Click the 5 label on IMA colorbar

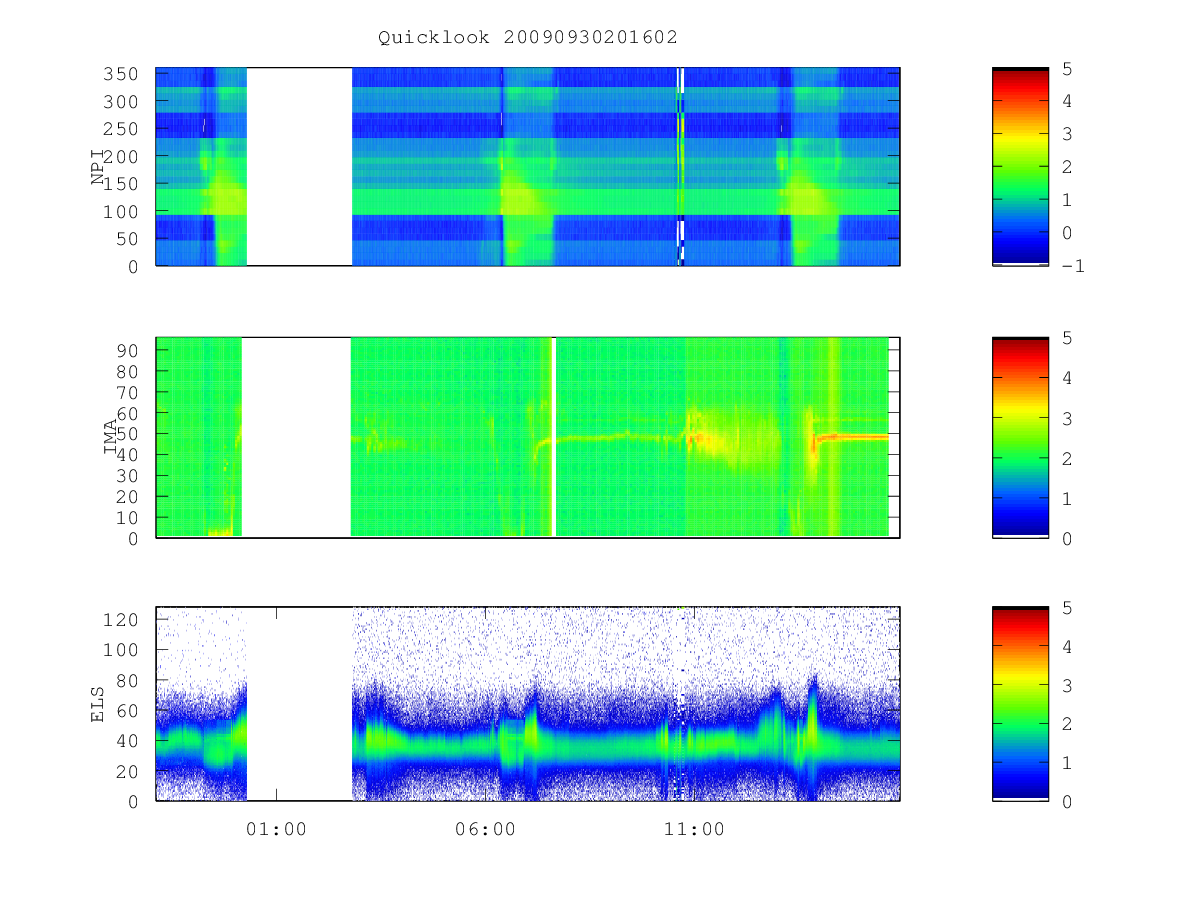1067,338
